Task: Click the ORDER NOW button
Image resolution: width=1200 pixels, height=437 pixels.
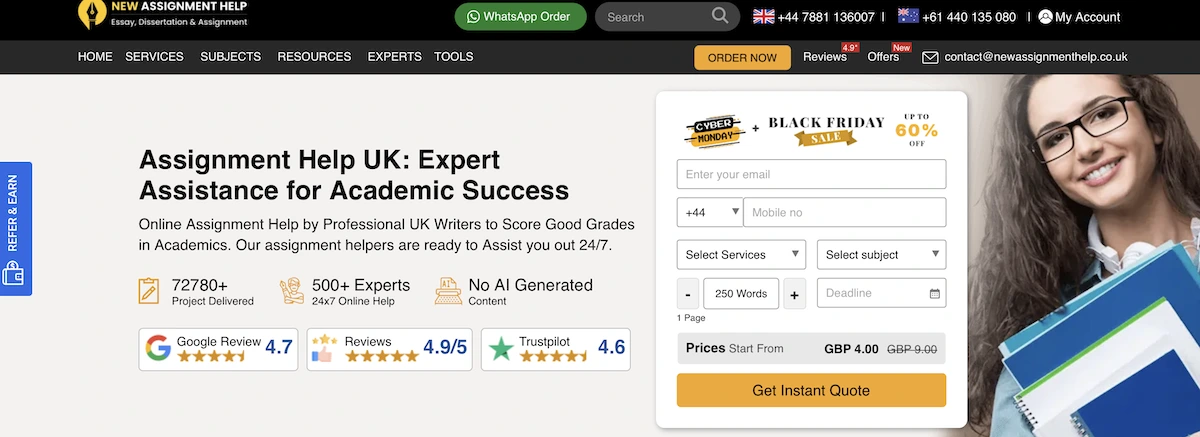Action: click(x=742, y=58)
